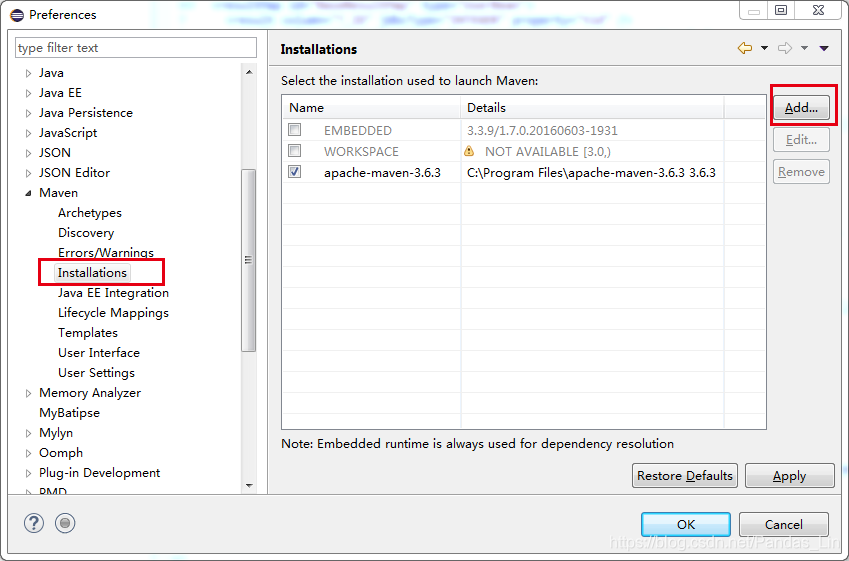Toggle the WORKSPACE installation checkbox
Screen dimensions: 849x561
tap(295, 151)
